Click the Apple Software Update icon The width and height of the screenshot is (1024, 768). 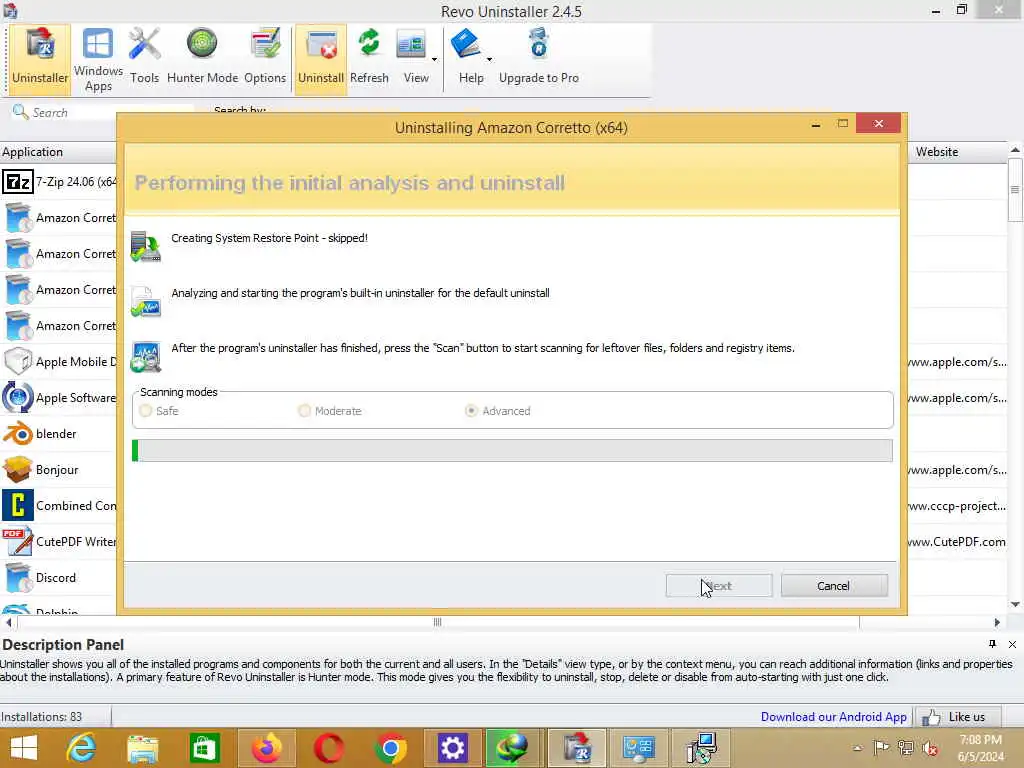click(18, 398)
